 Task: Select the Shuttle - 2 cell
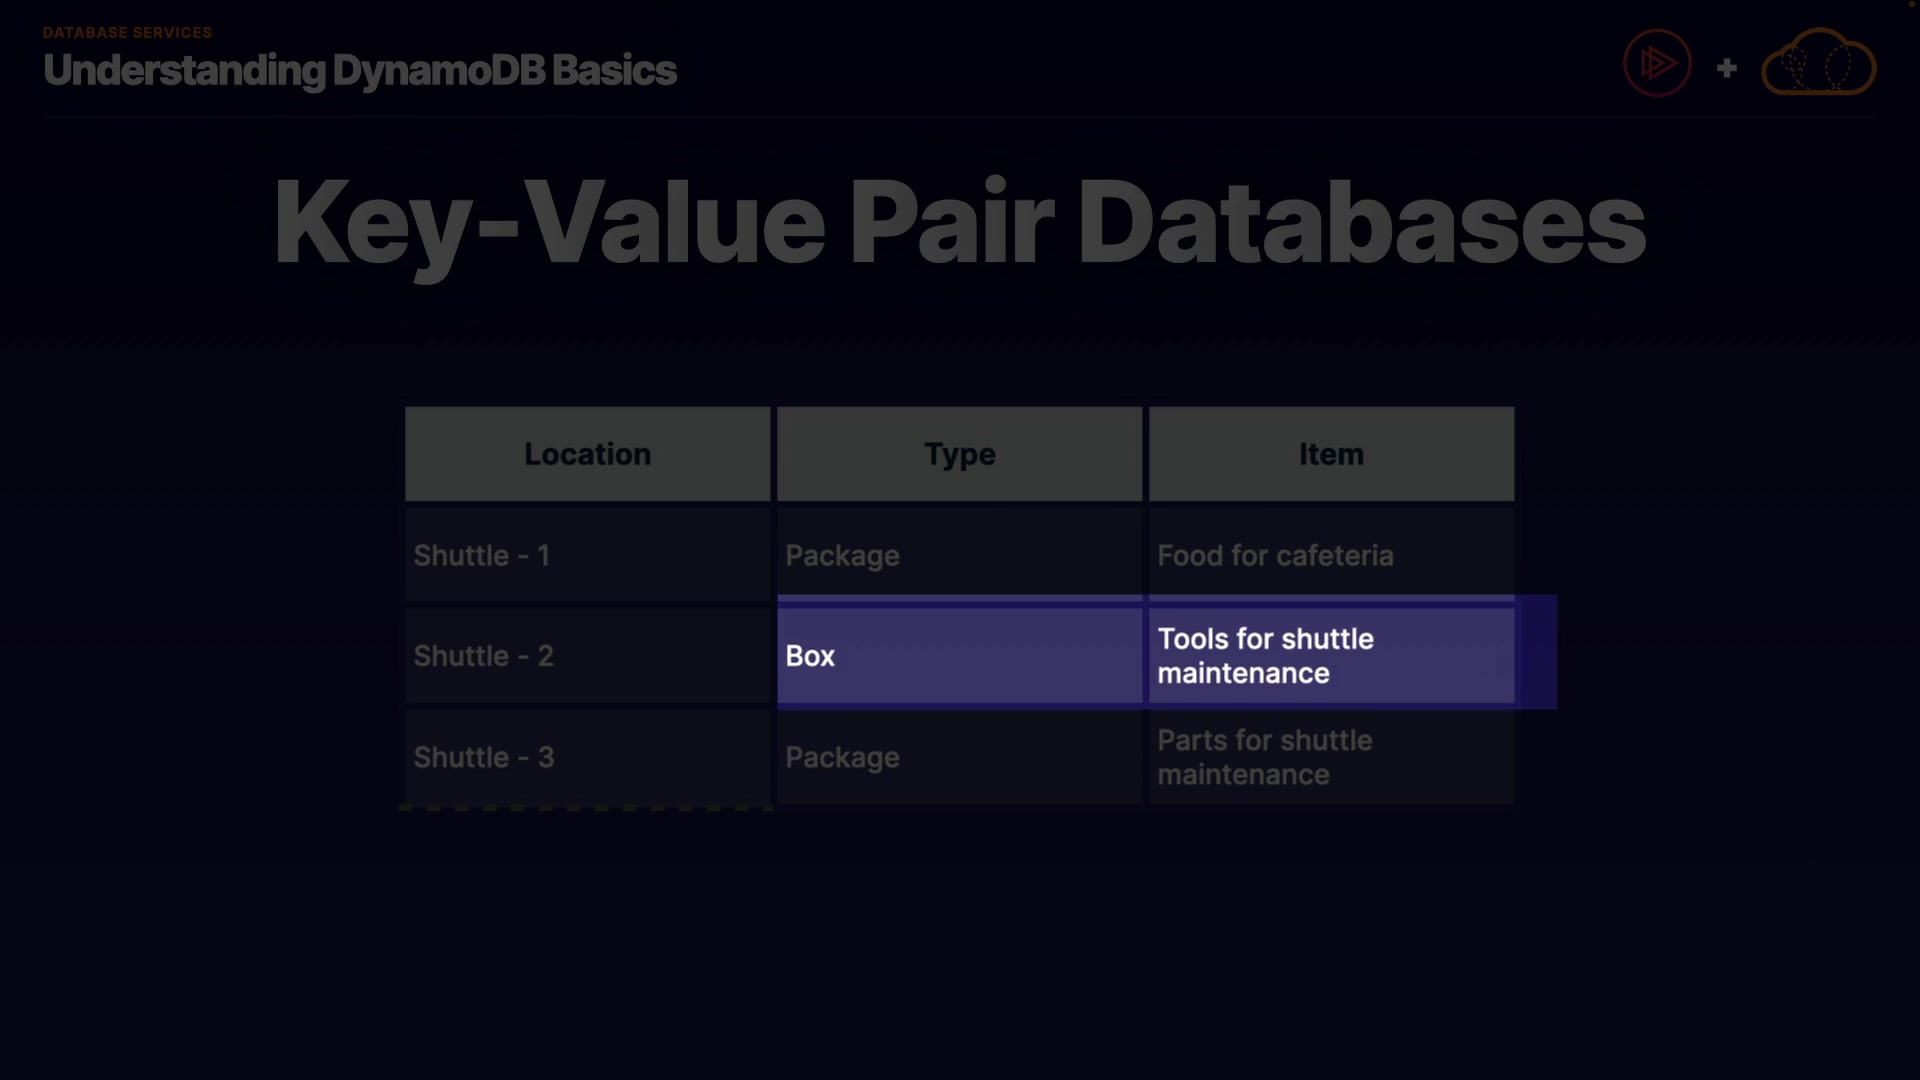point(587,656)
